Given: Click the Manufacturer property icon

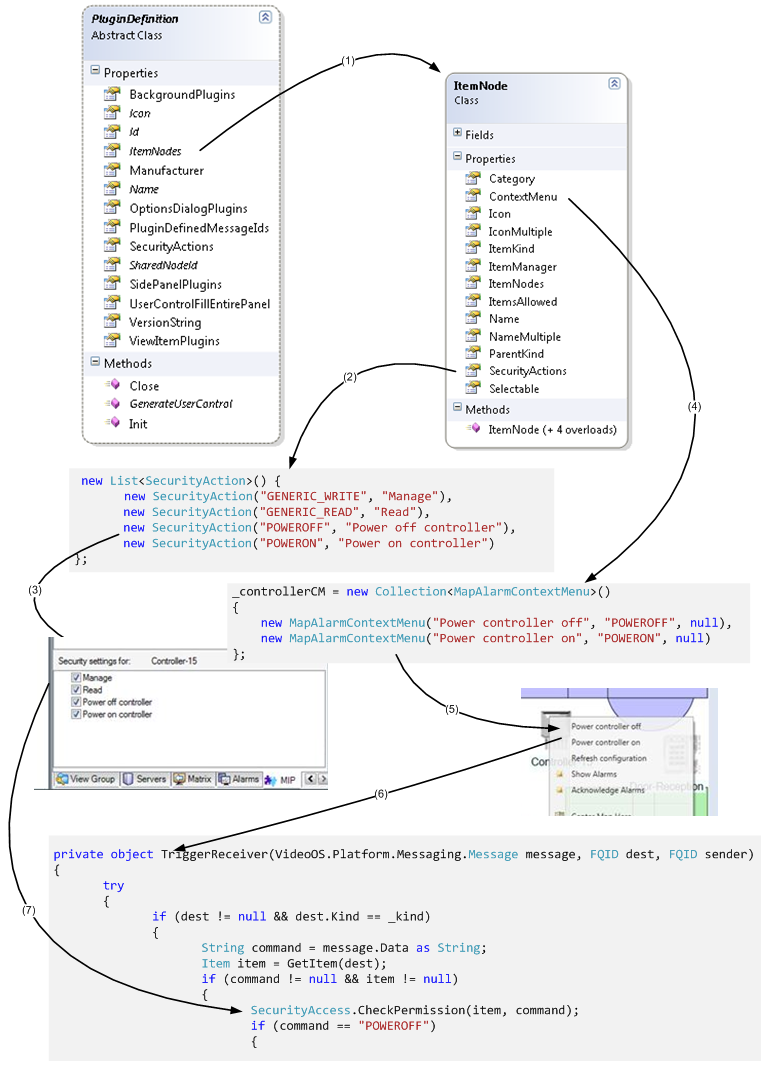Looking at the screenshot, I should click(x=111, y=171).
